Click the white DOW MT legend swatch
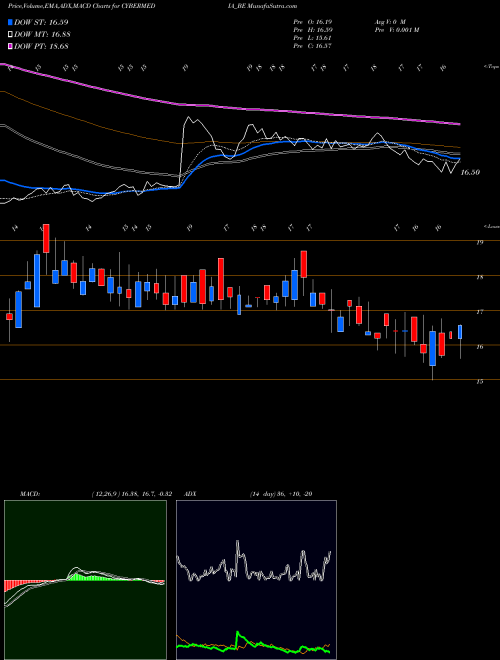 (x=11, y=35)
